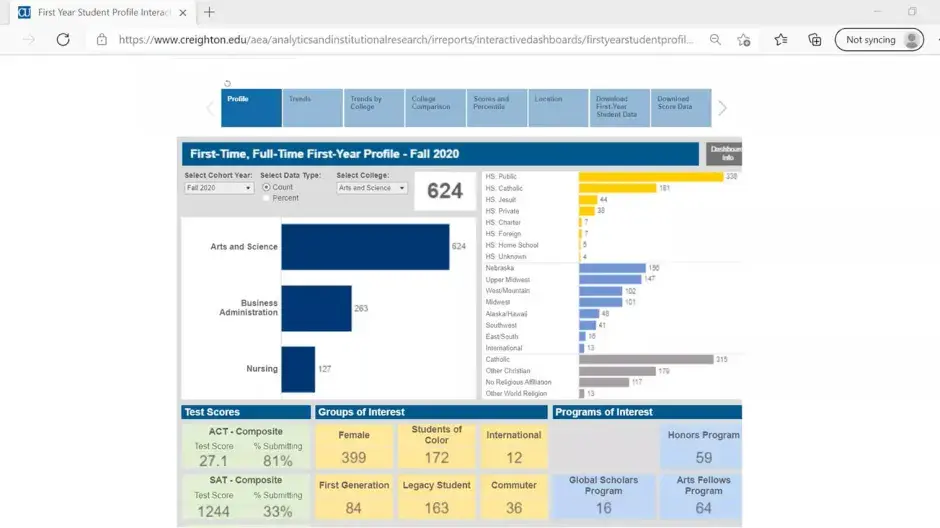This screenshot has height=528, width=940.
Task: Click the Arts and Science bar
Action: point(365,247)
